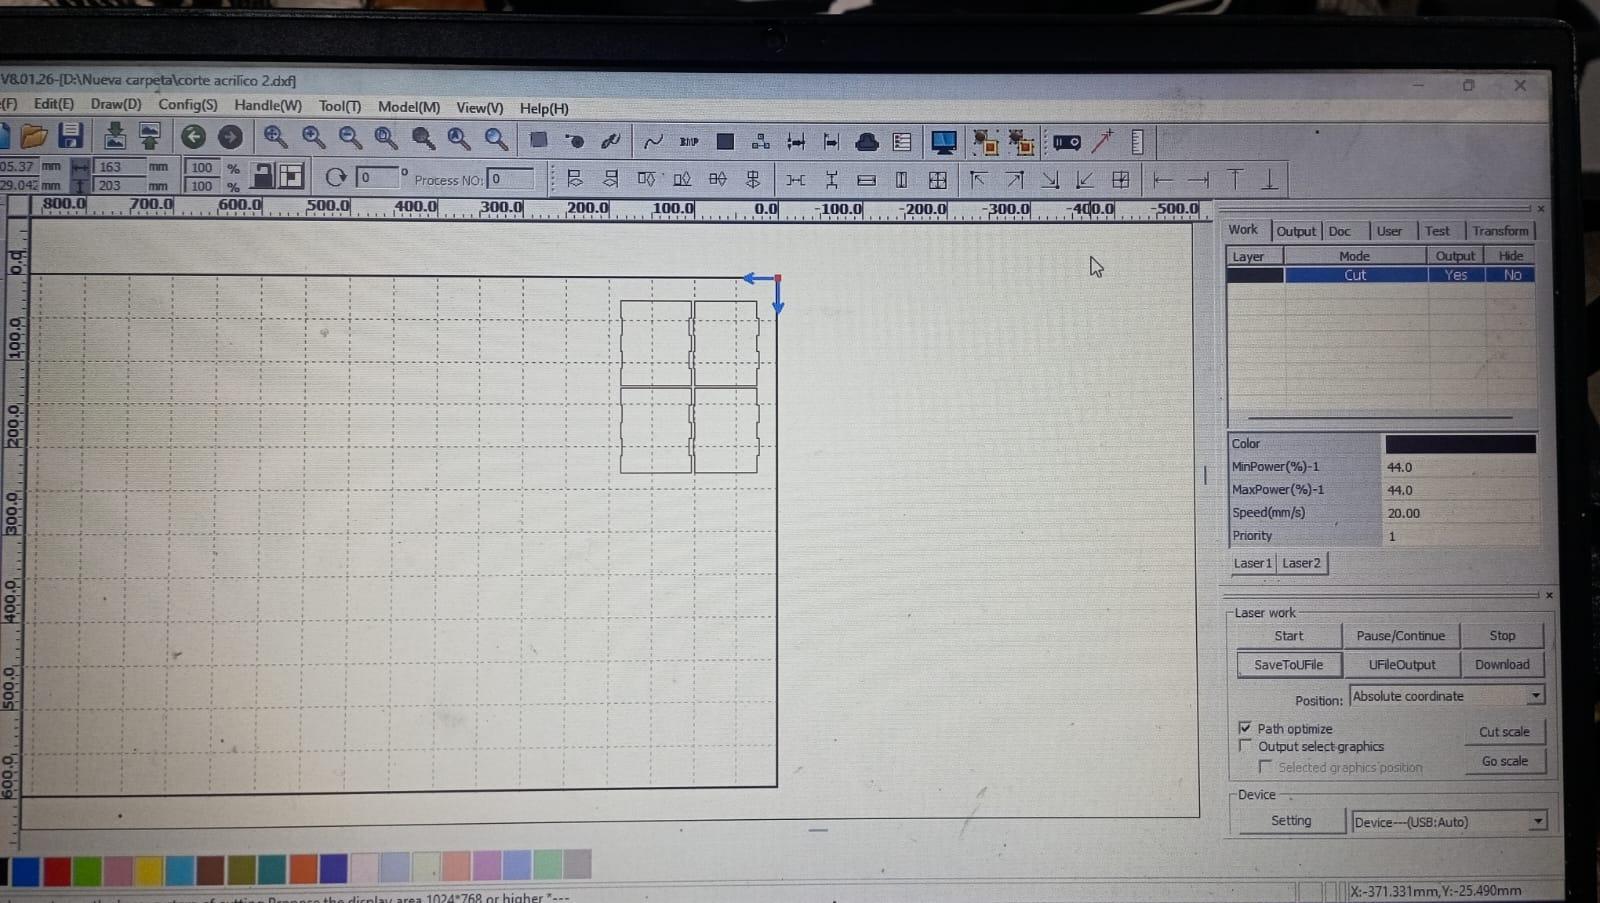
Task: Click the list options icon beside the cloud
Action: point(902,143)
